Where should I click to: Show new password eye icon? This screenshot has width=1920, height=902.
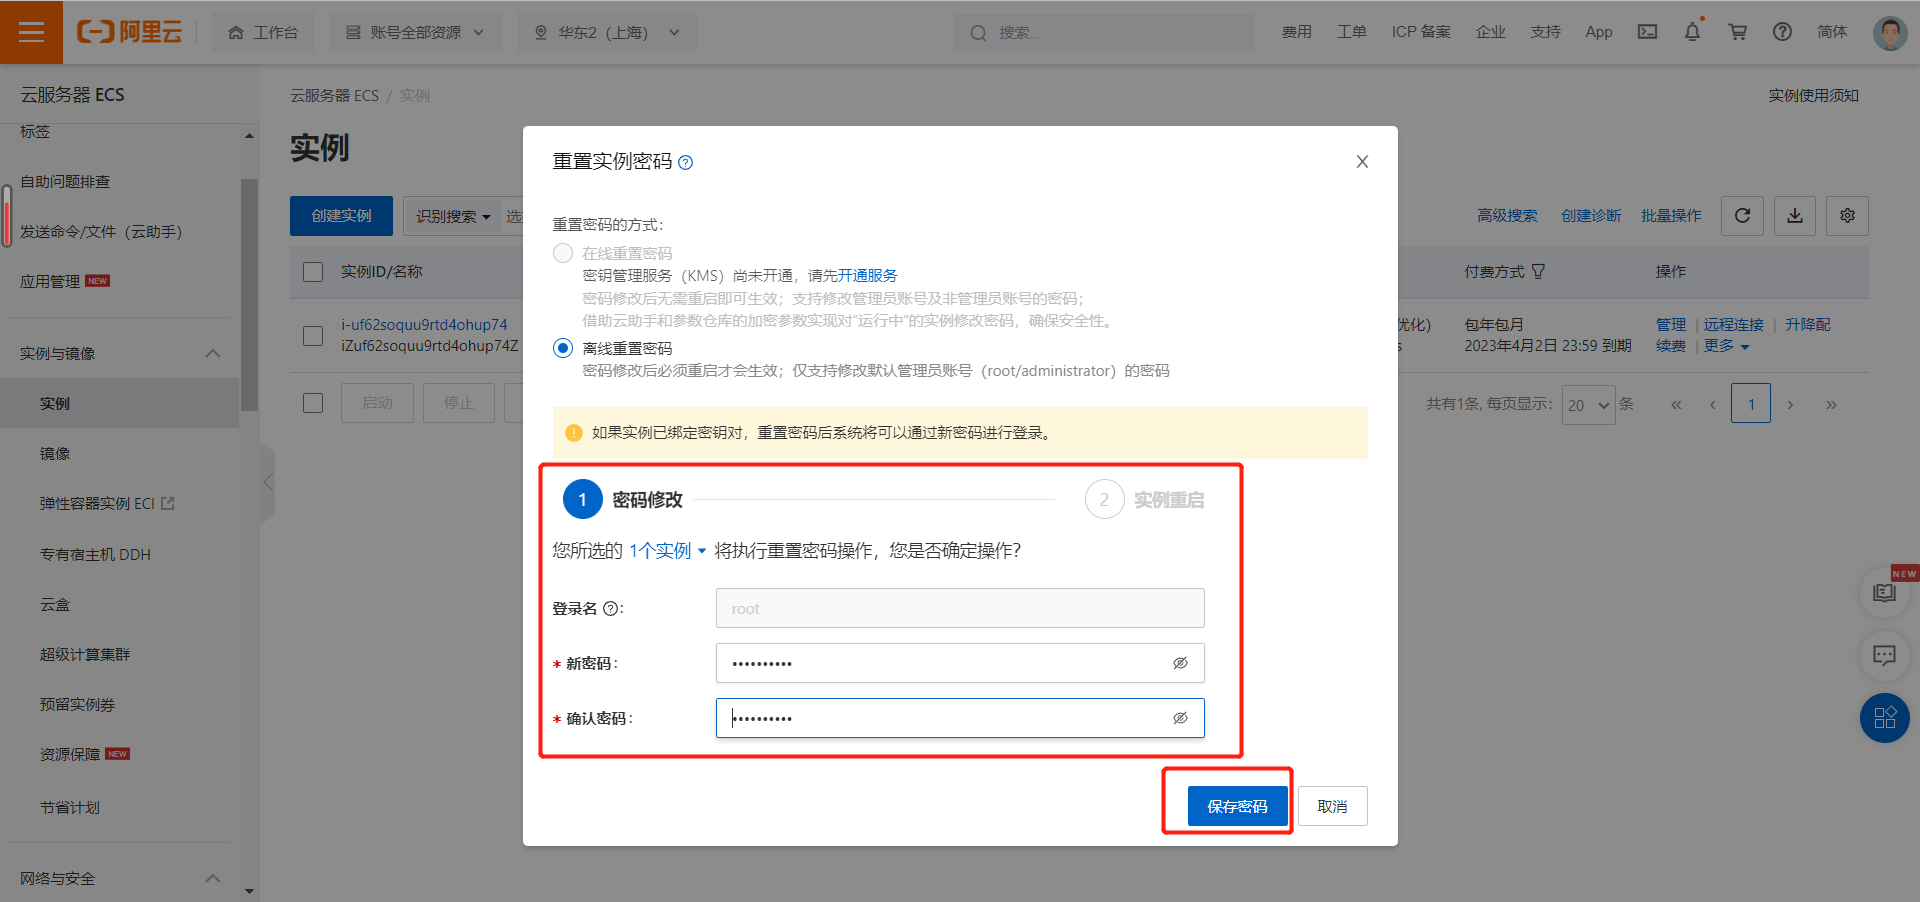(1180, 663)
